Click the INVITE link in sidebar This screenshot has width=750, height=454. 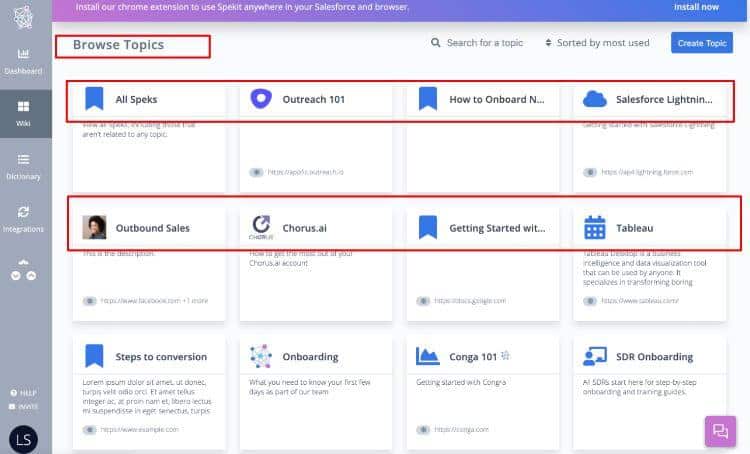[23, 407]
